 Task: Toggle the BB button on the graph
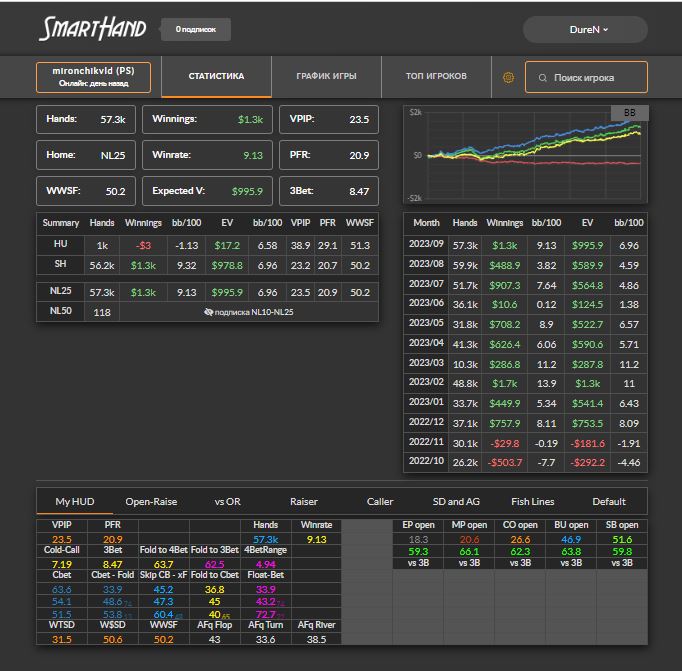[x=629, y=113]
